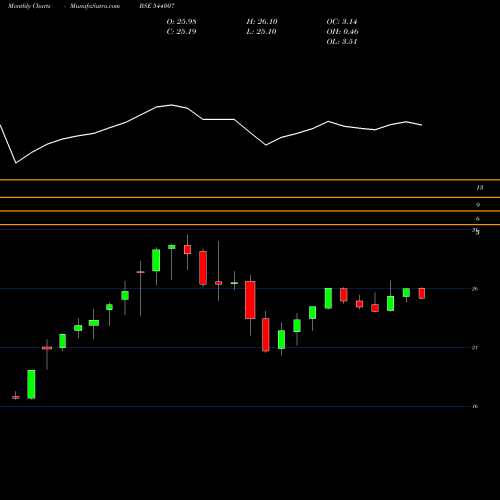Select the 'BSE 544097' symbol text

click(x=157, y=6)
